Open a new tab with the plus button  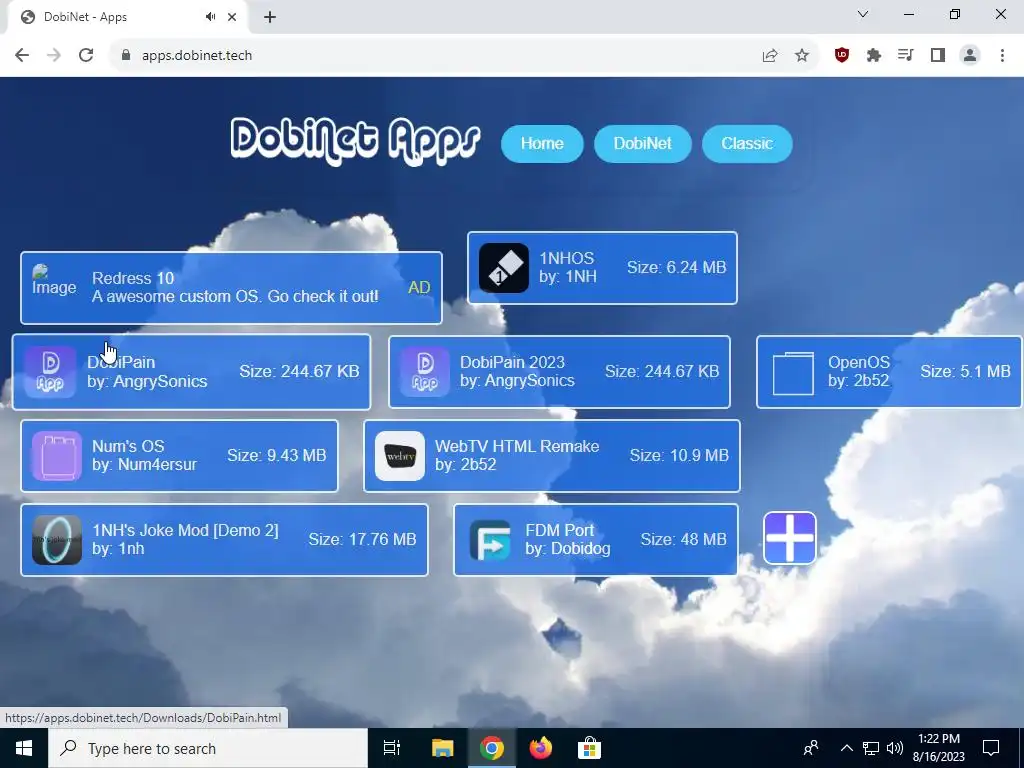tap(270, 17)
